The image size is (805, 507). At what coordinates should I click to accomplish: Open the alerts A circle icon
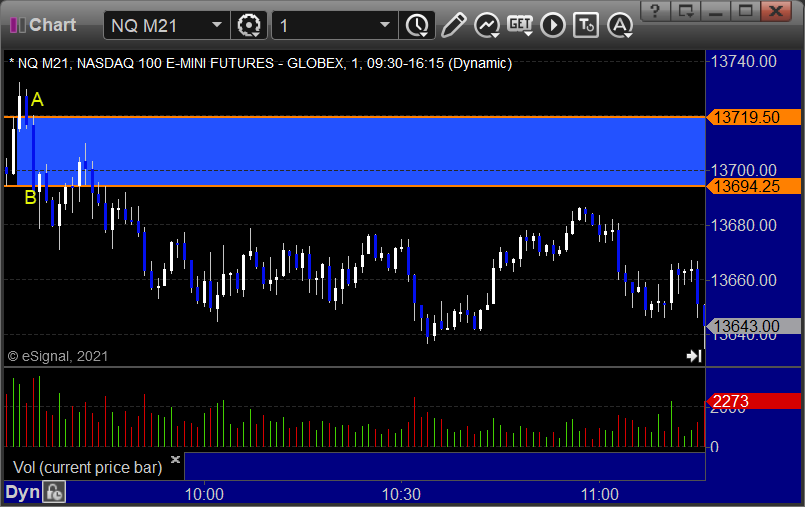(620, 25)
